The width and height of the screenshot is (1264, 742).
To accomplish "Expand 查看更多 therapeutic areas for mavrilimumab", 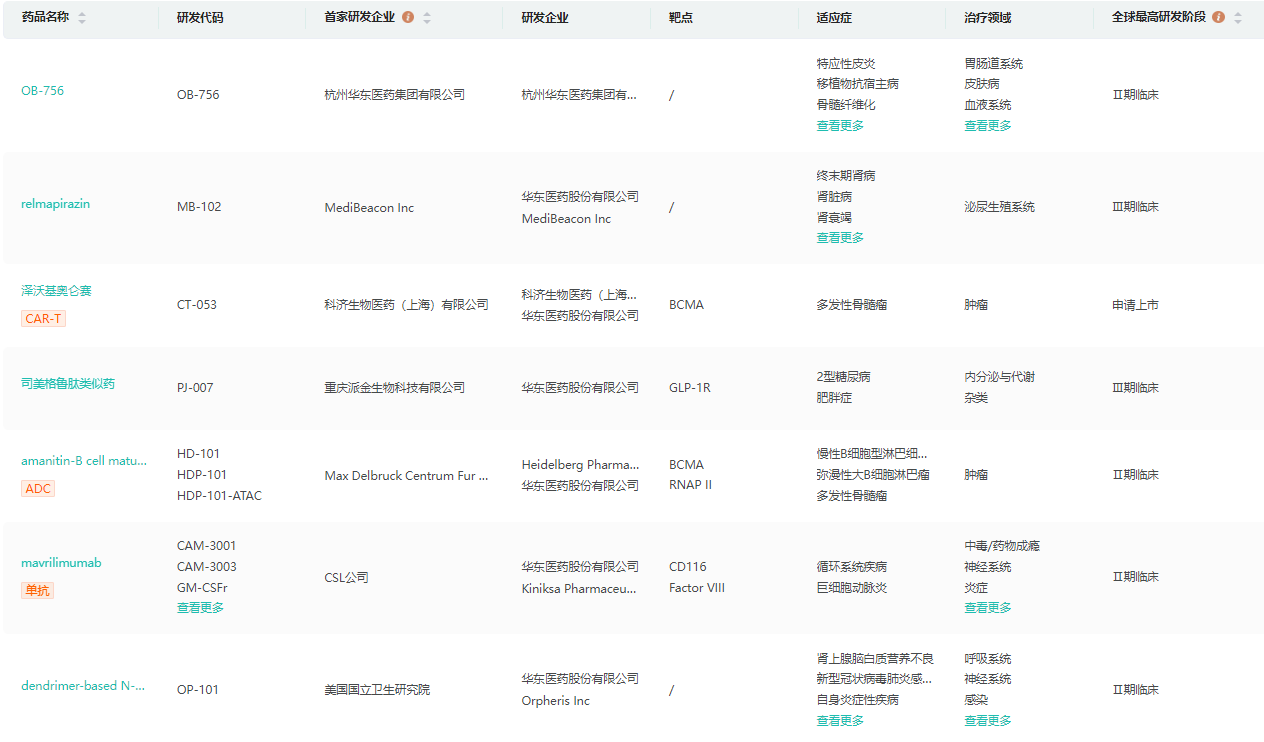I will (988, 608).
